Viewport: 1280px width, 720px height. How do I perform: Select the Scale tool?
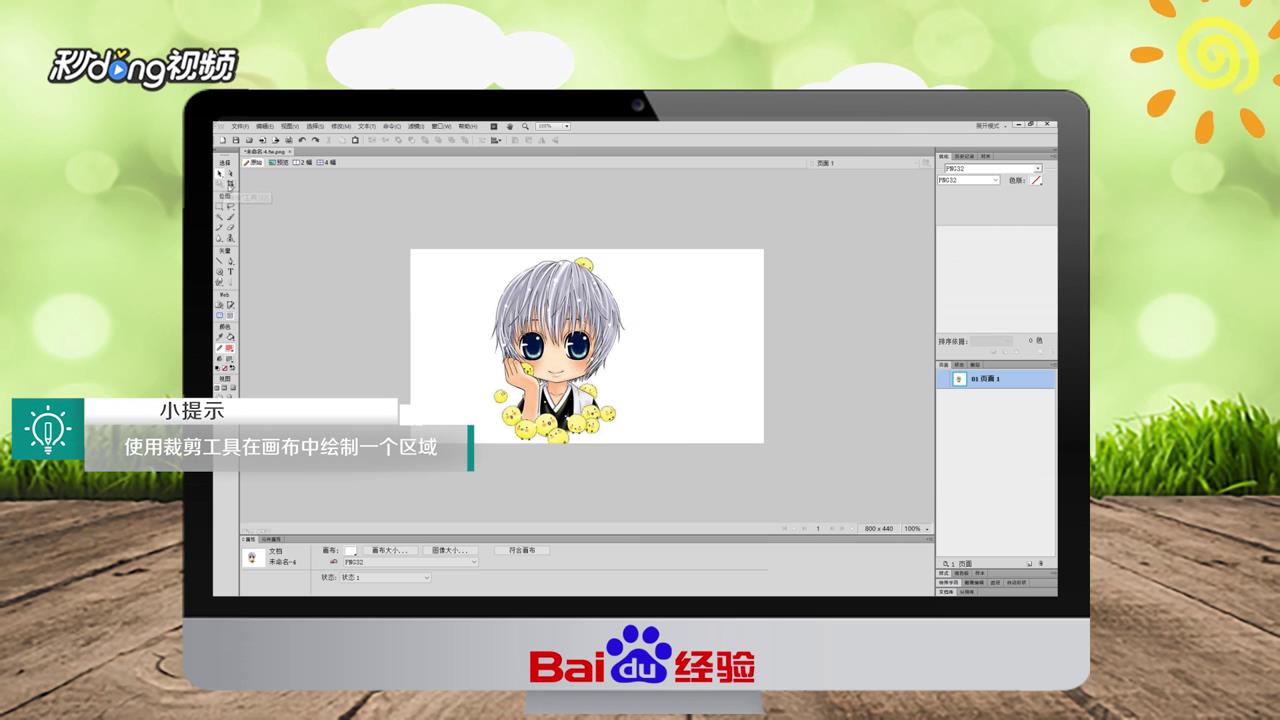(219, 184)
